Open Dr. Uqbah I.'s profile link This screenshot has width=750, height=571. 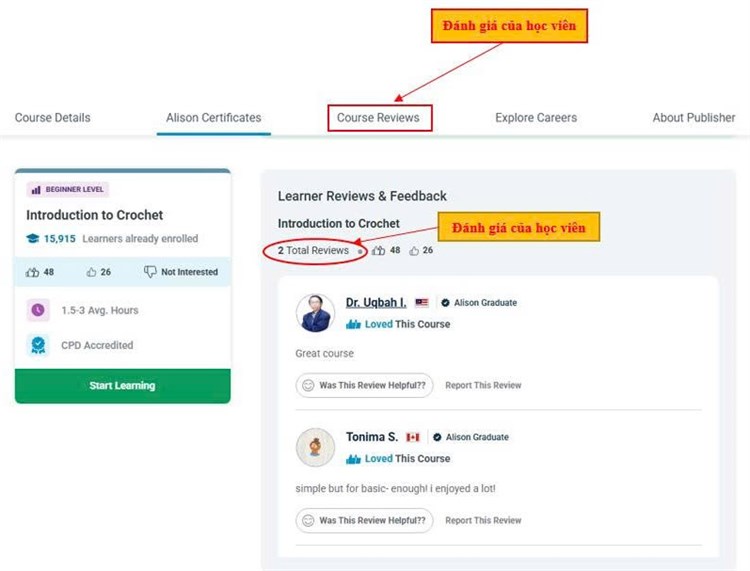click(376, 302)
